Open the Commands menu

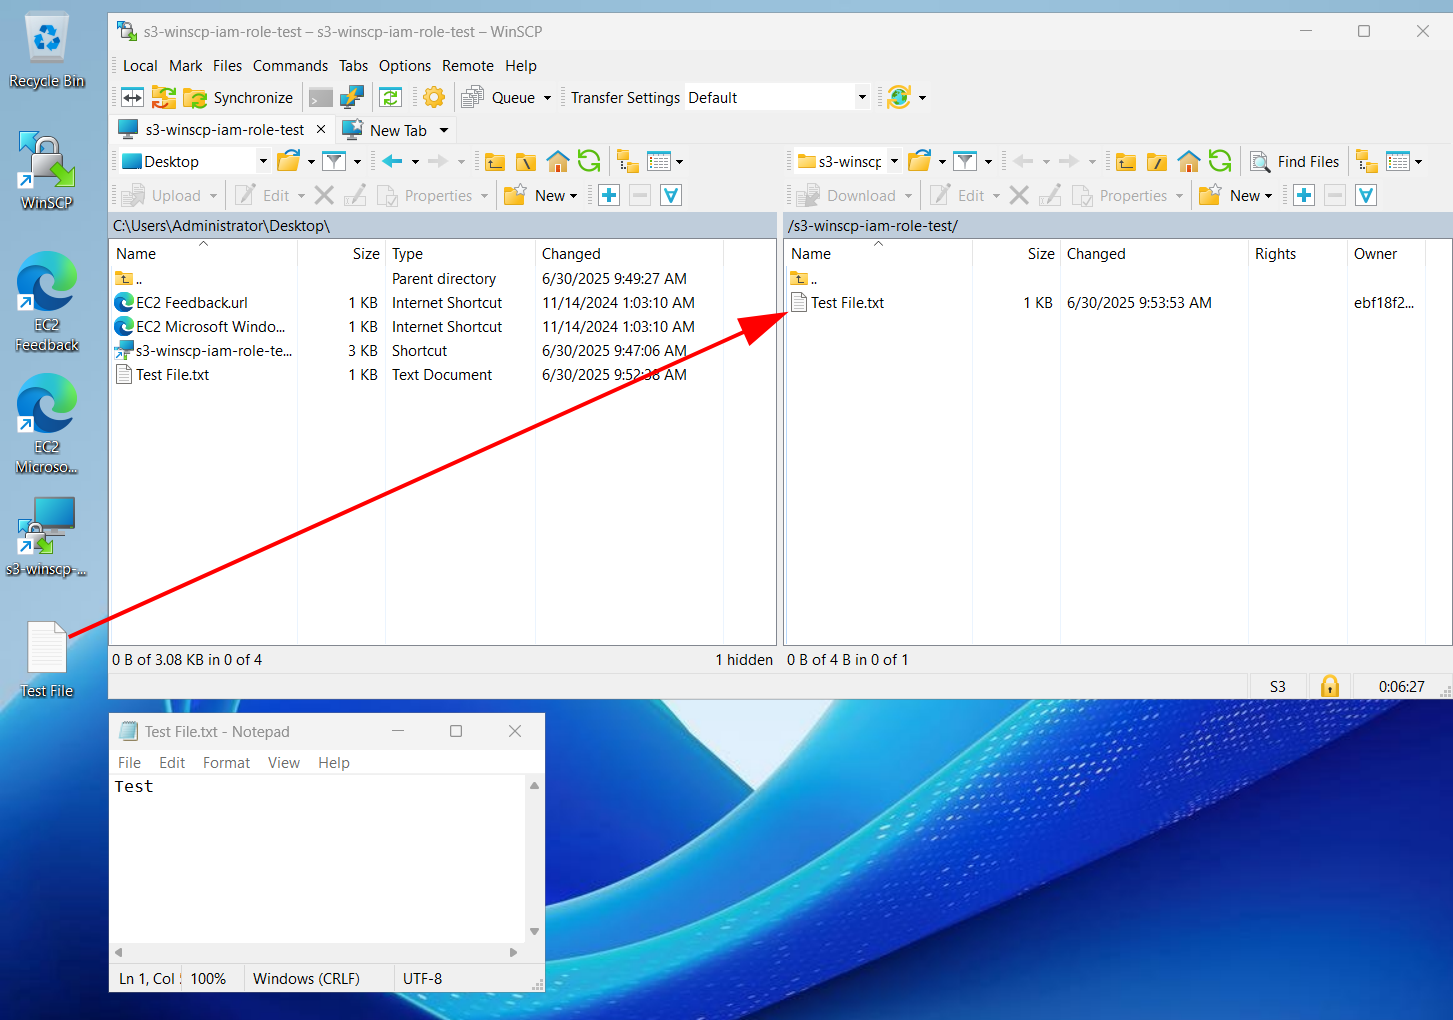(290, 65)
